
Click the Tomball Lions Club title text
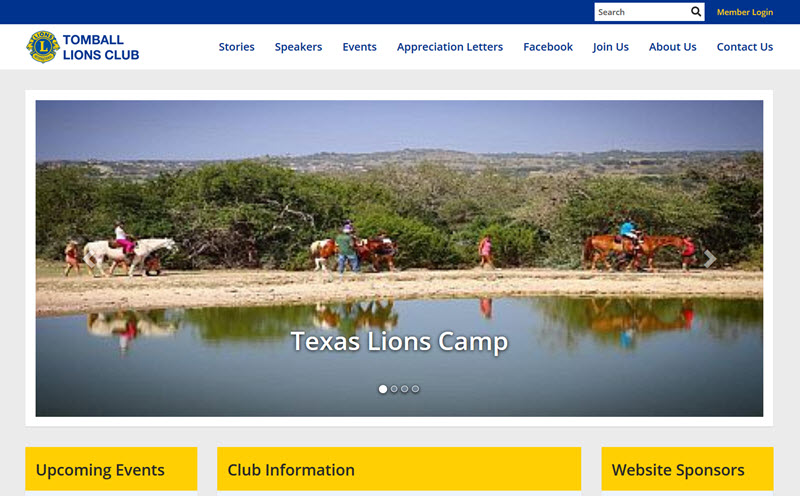coord(101,47)
